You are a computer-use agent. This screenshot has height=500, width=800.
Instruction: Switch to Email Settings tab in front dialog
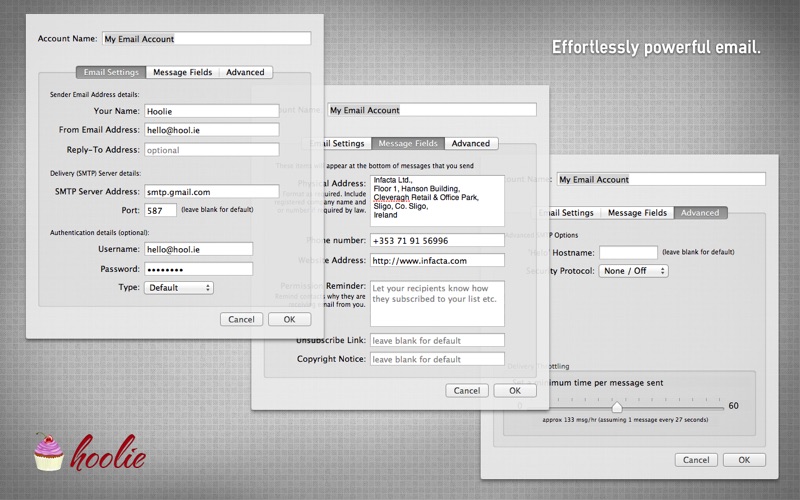[x=111, y=72]
